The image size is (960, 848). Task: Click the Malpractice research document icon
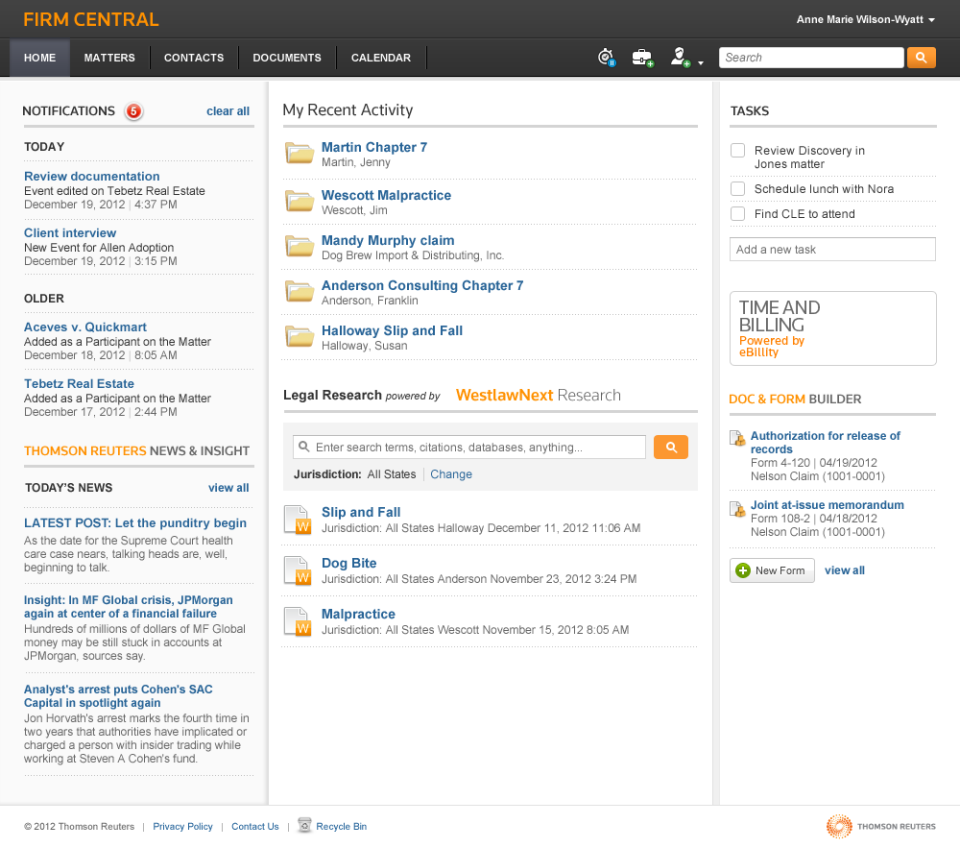(298, 621)
